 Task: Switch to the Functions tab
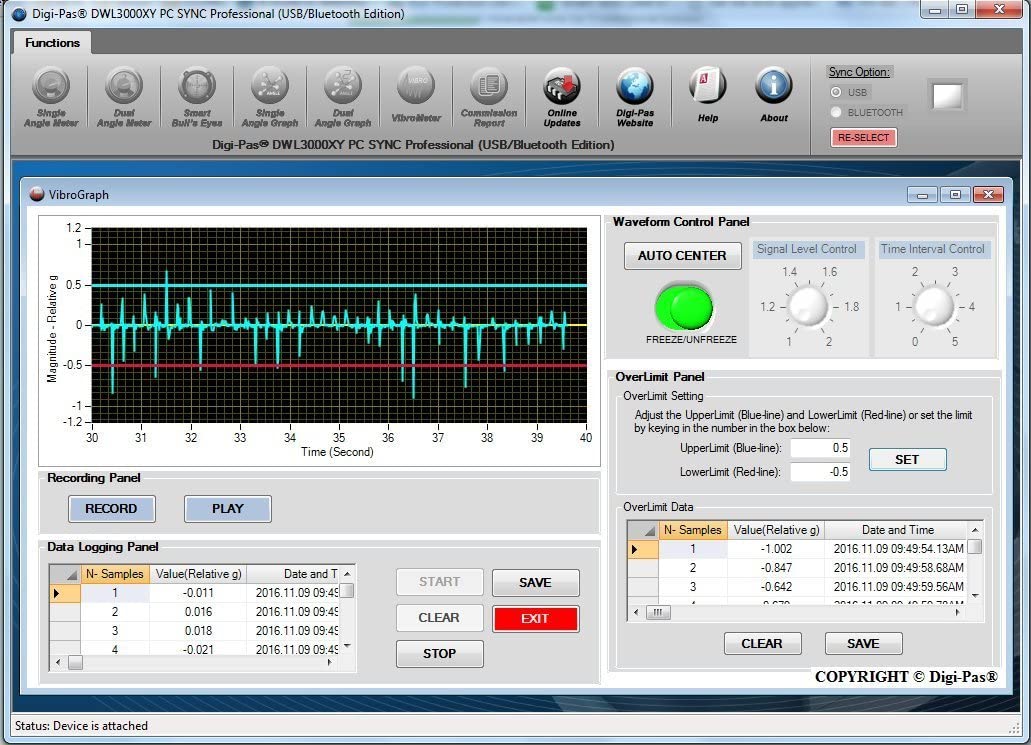(52, 43)
